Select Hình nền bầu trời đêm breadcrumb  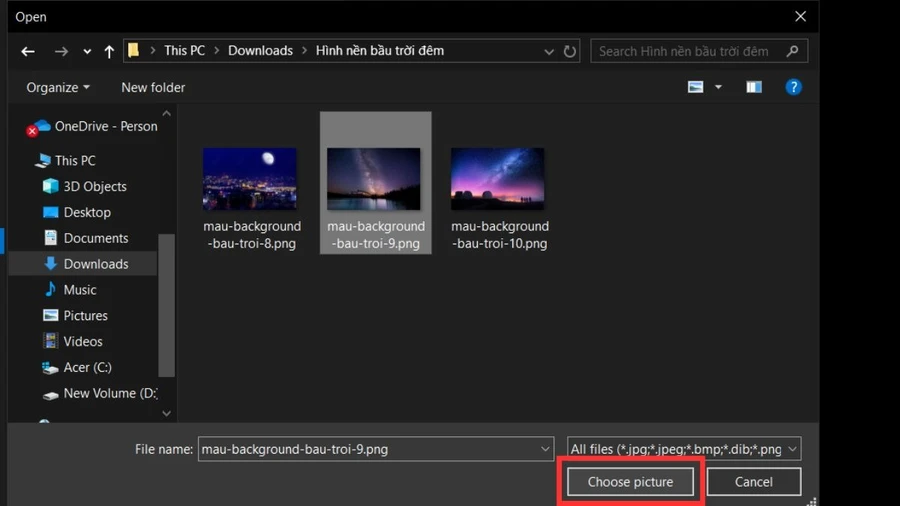[379, 50]
